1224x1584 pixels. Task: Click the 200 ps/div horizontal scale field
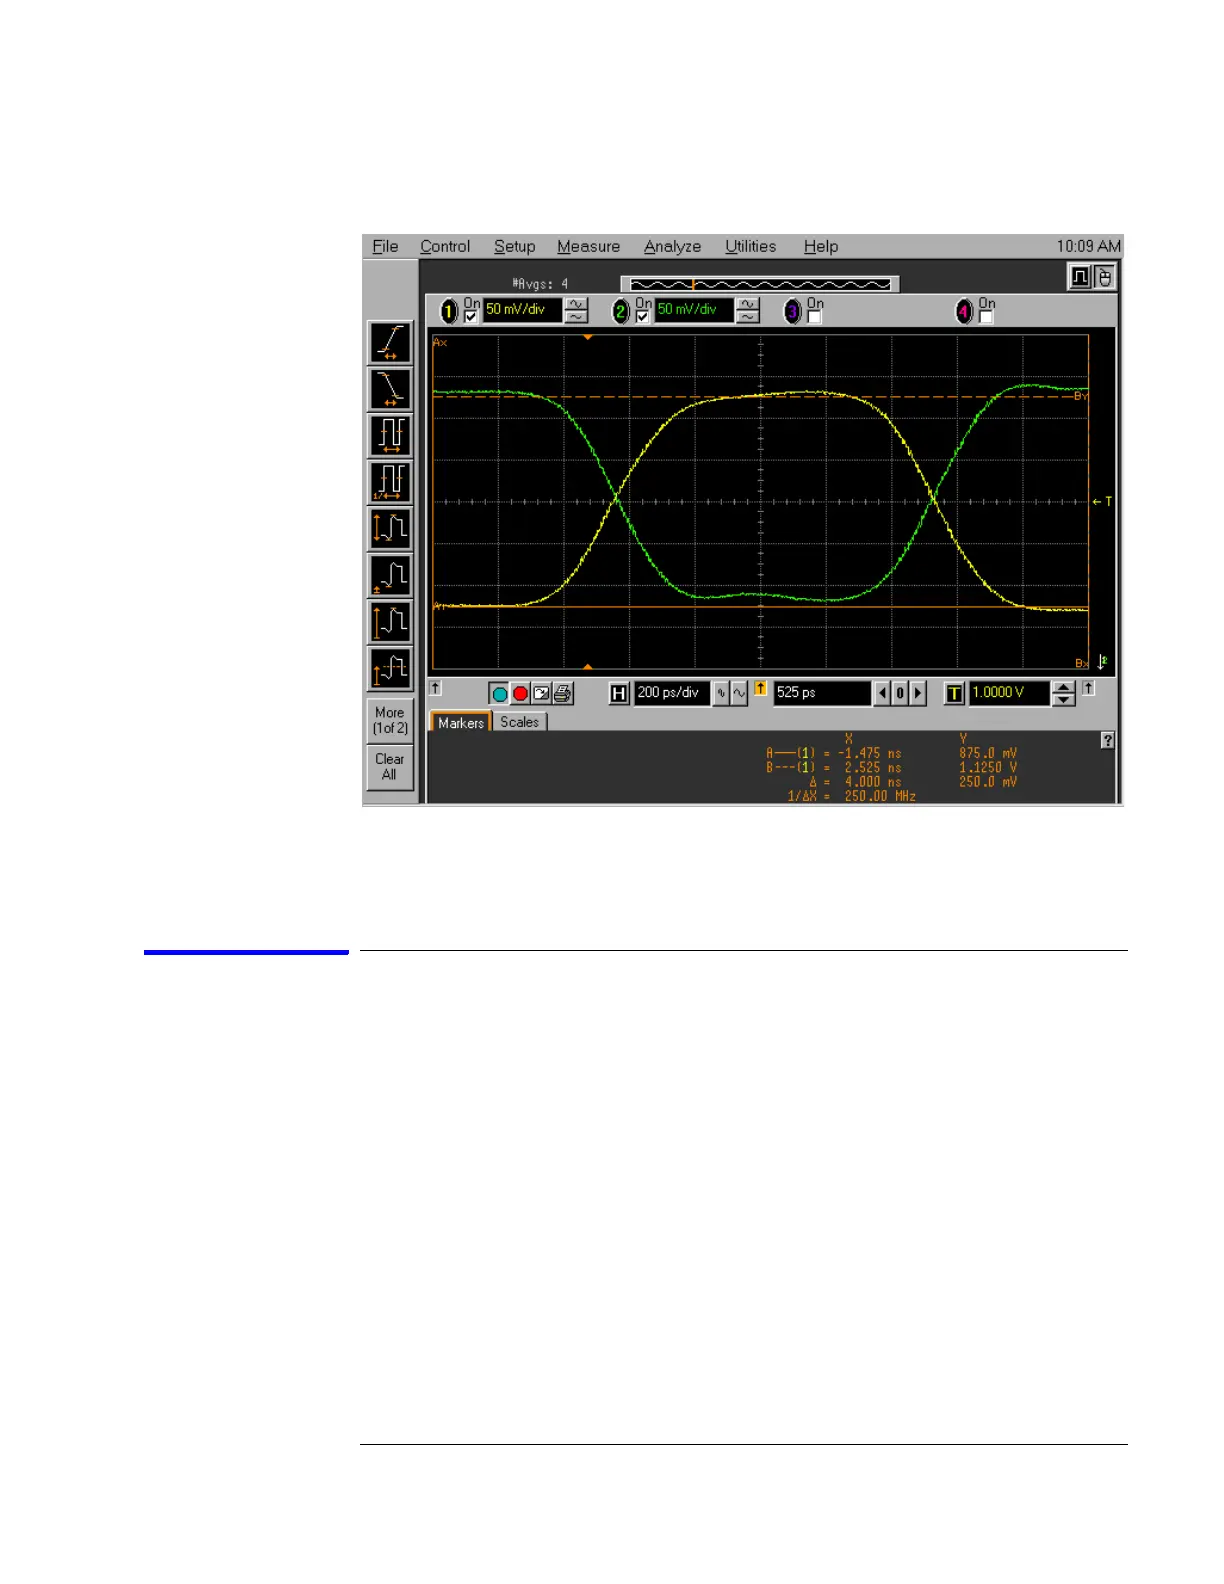point(672,693)
